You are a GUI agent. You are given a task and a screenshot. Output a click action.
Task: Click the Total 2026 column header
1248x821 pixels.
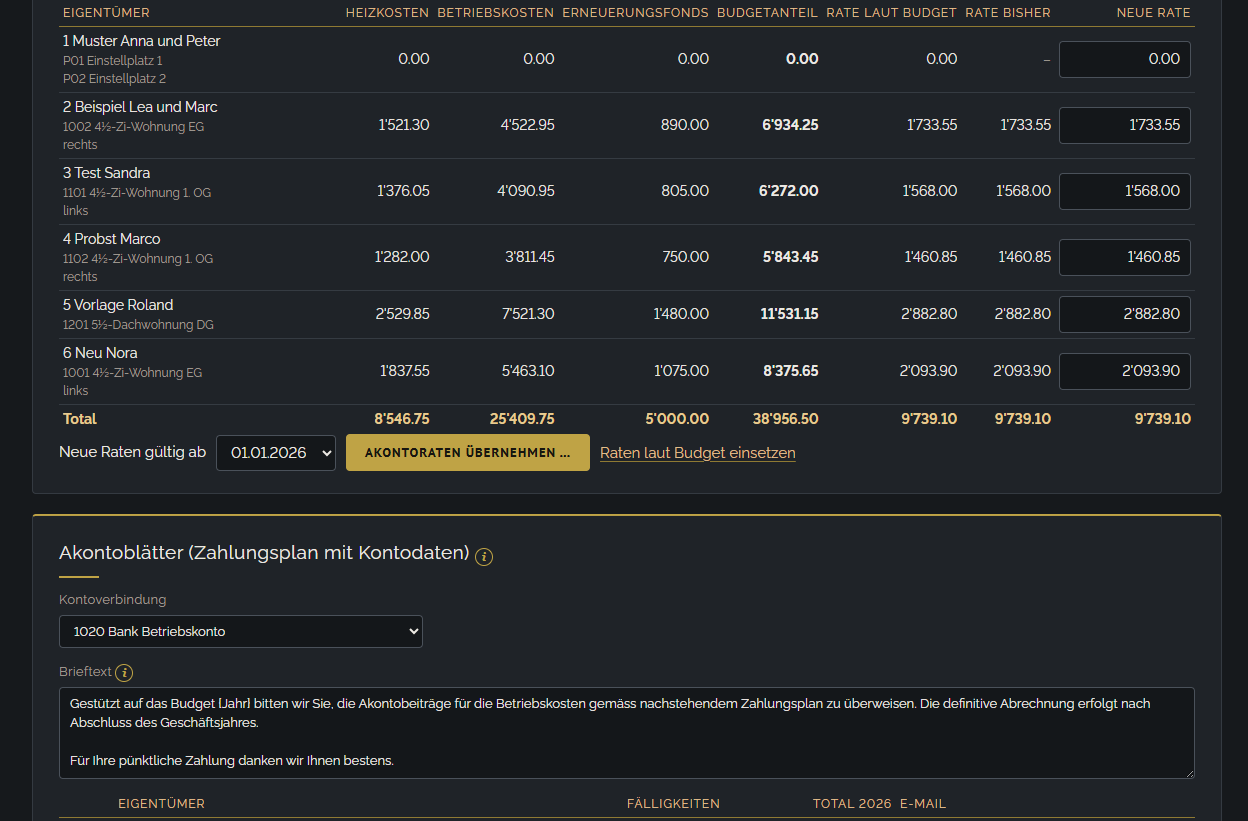[852, 804]
